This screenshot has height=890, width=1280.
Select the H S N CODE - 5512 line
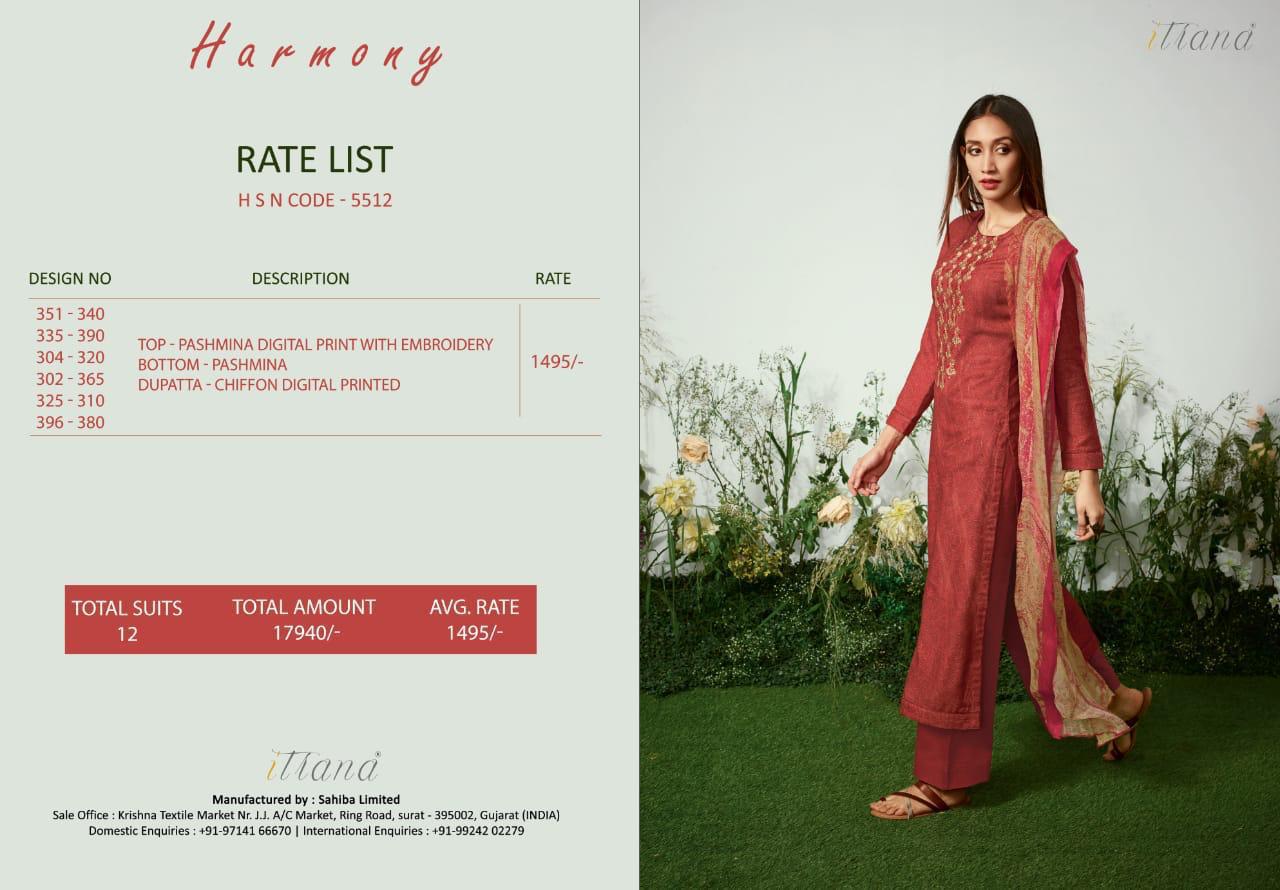[314, 199]
